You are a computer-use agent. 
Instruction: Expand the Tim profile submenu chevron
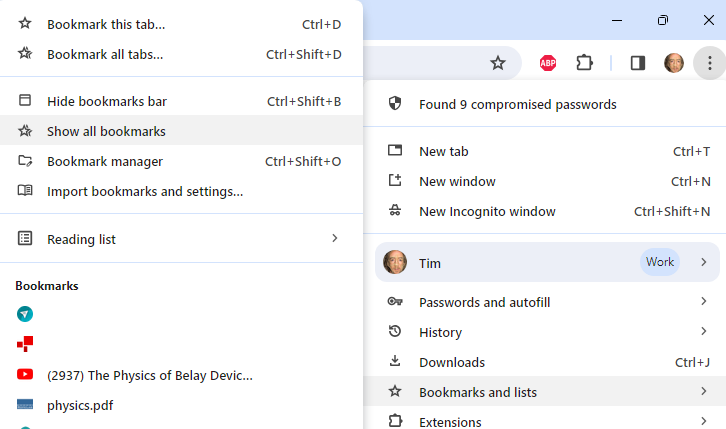704,262
